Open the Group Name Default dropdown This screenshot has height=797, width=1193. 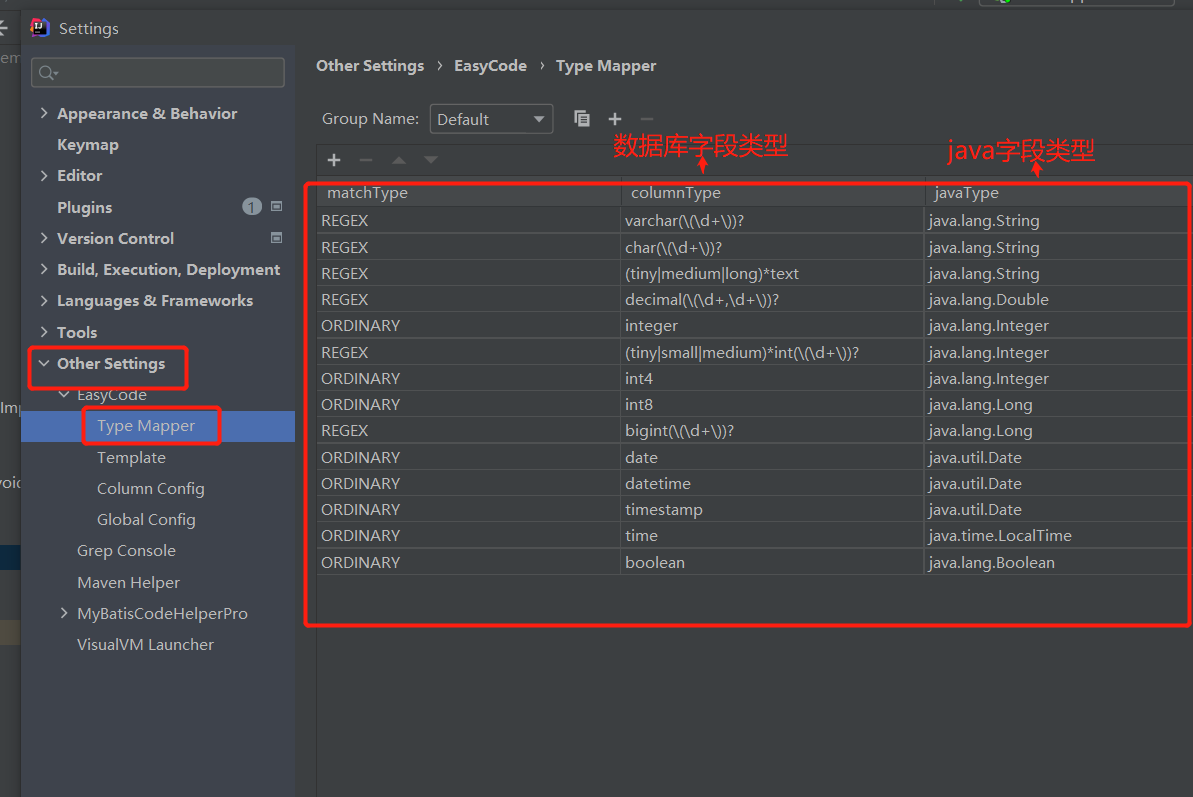click(491, 119)
